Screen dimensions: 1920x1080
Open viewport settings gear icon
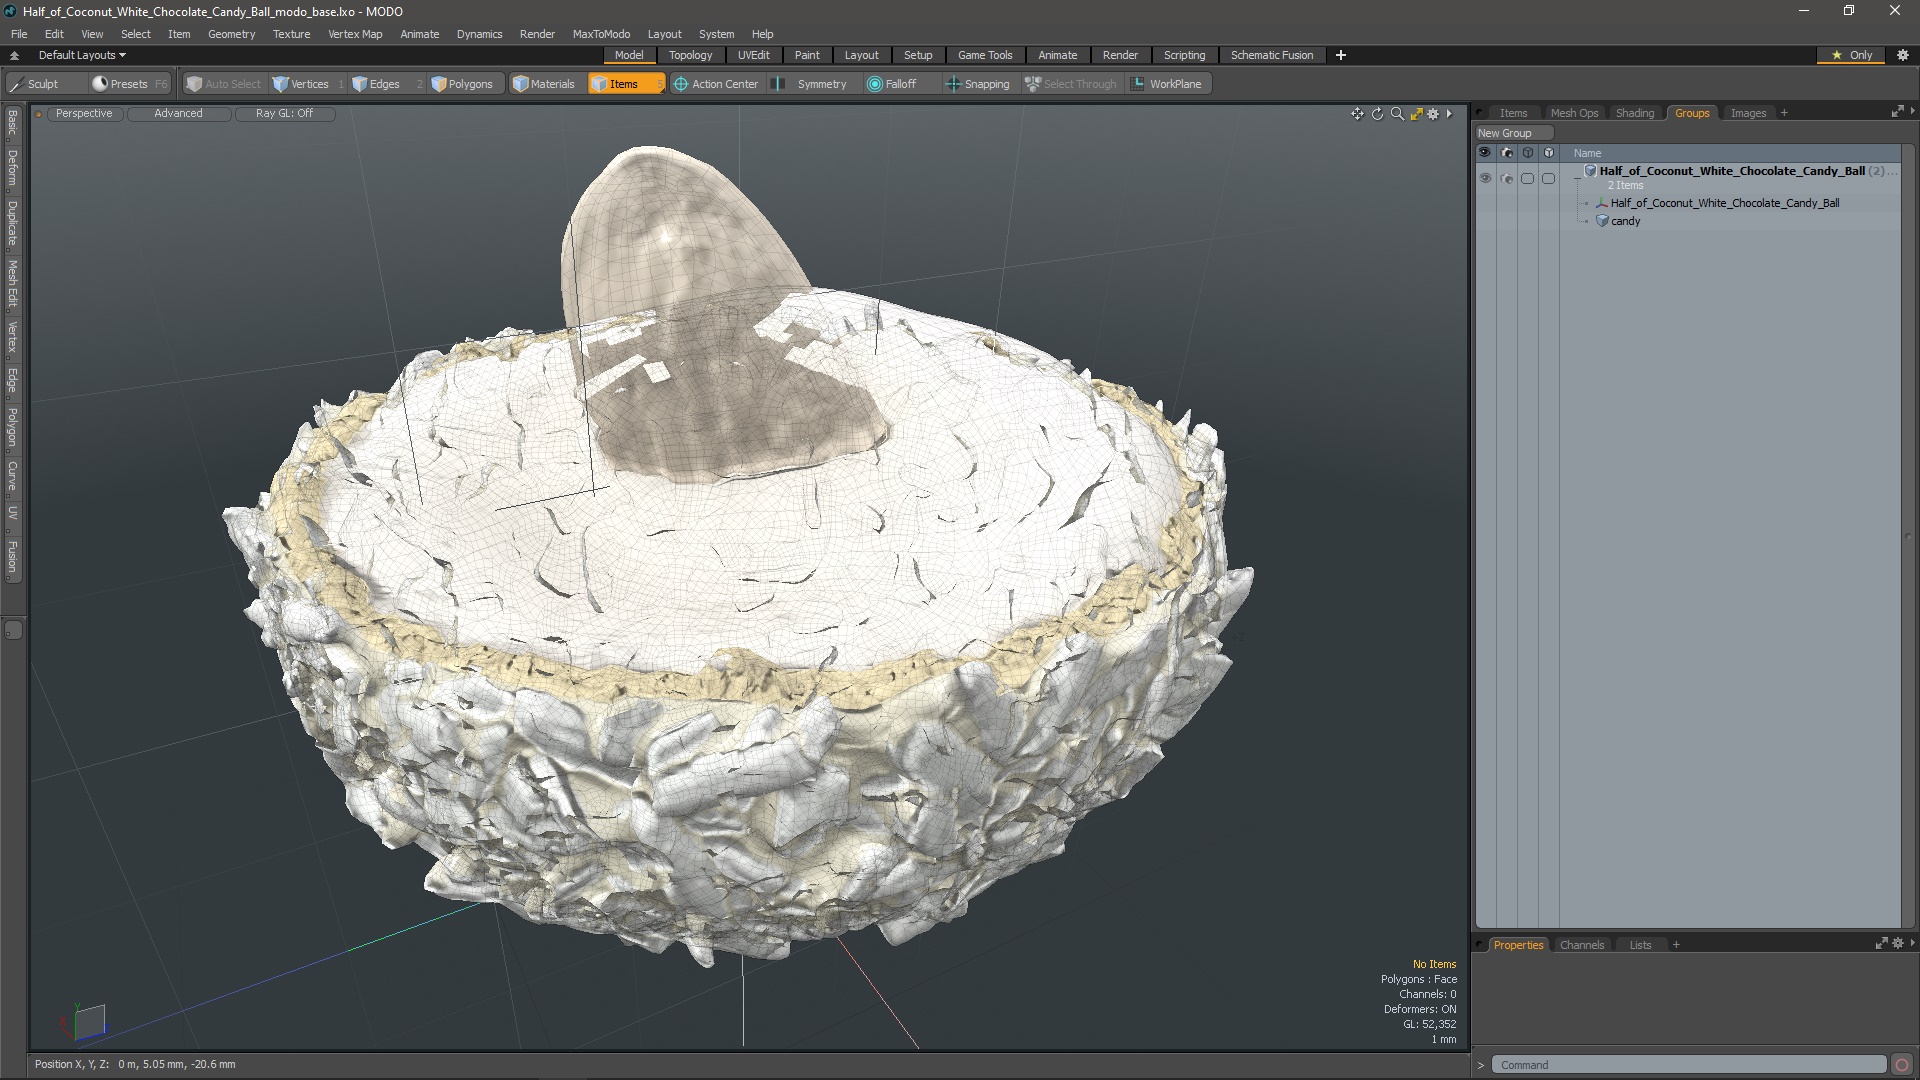(x=1433, y=114)
